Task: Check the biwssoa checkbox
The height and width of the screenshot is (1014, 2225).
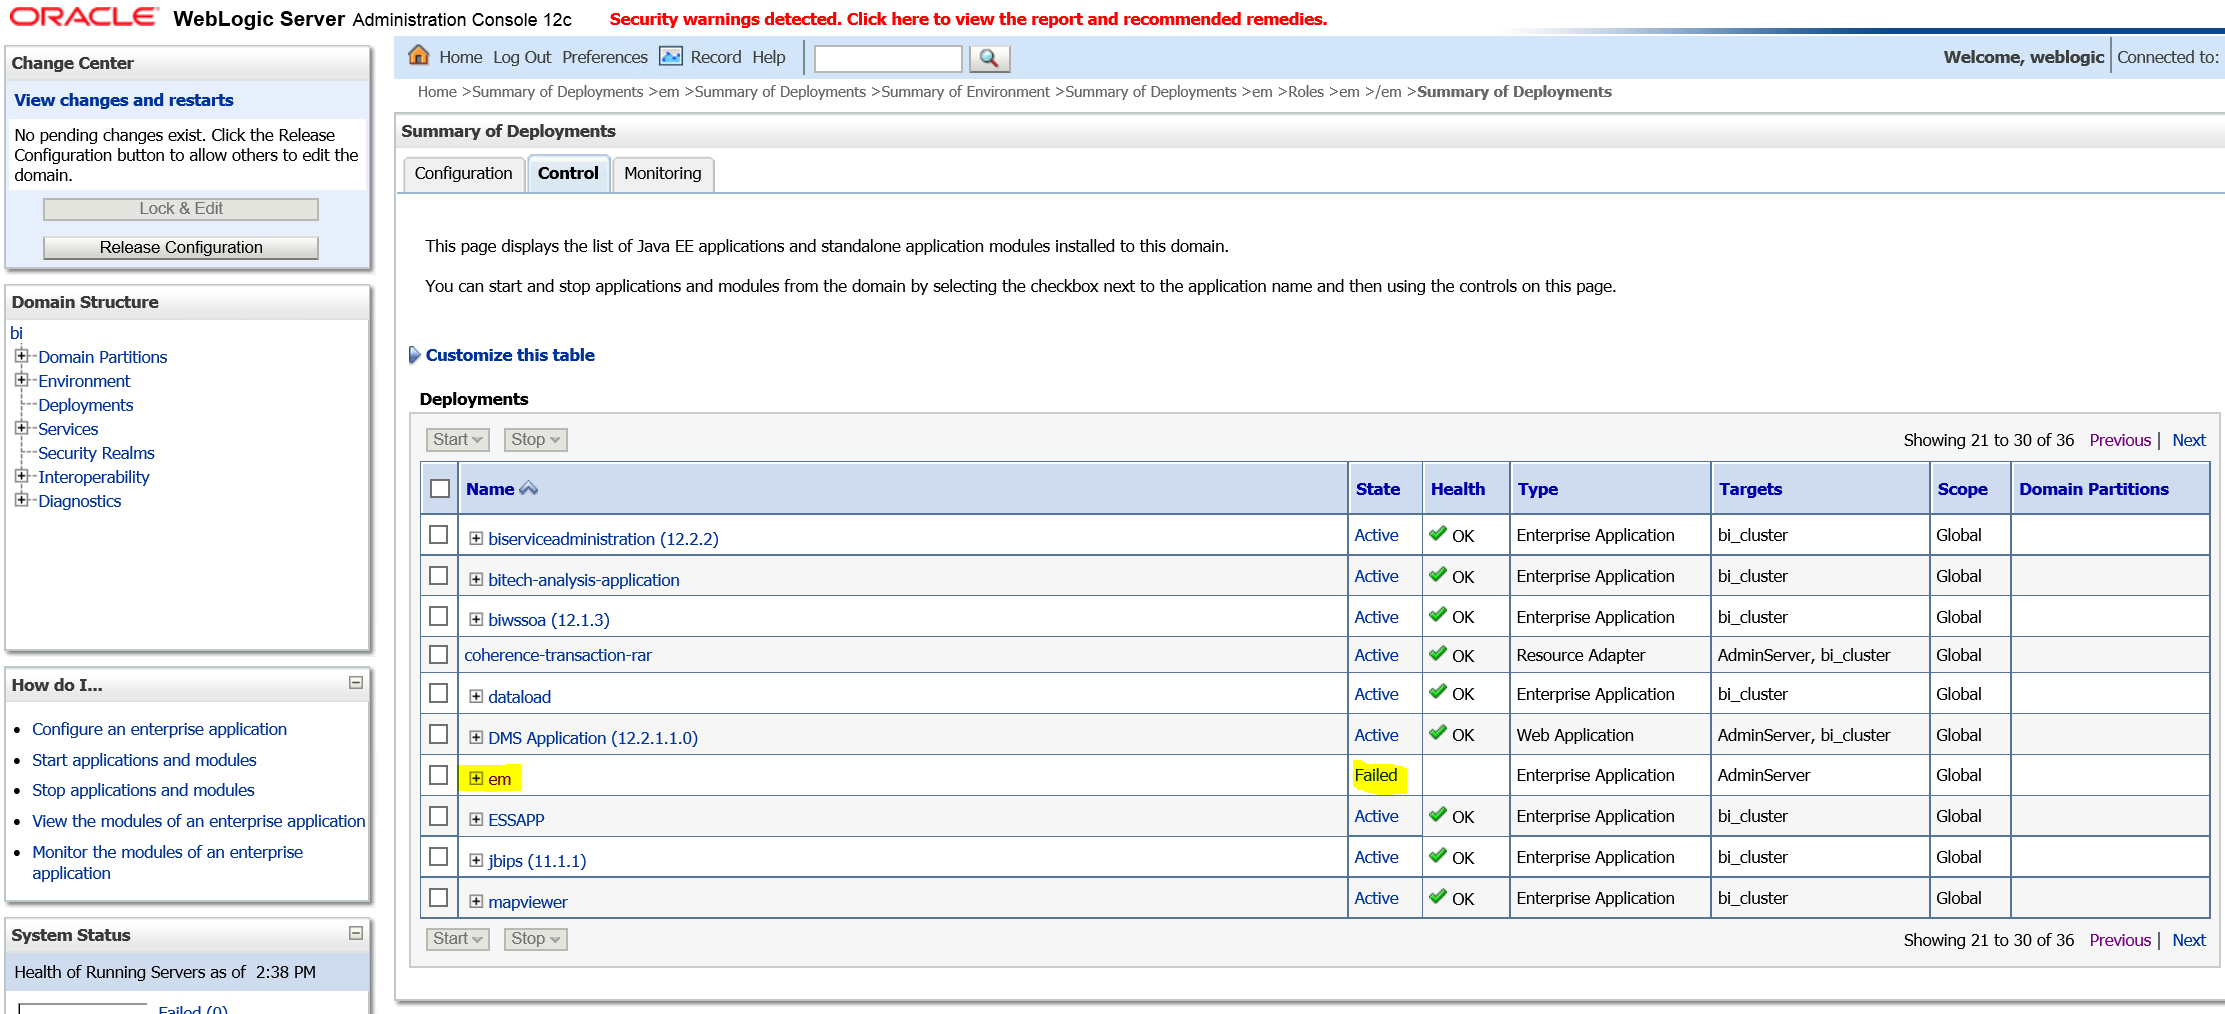Action: pyautogui.click(x=438, y=615)
